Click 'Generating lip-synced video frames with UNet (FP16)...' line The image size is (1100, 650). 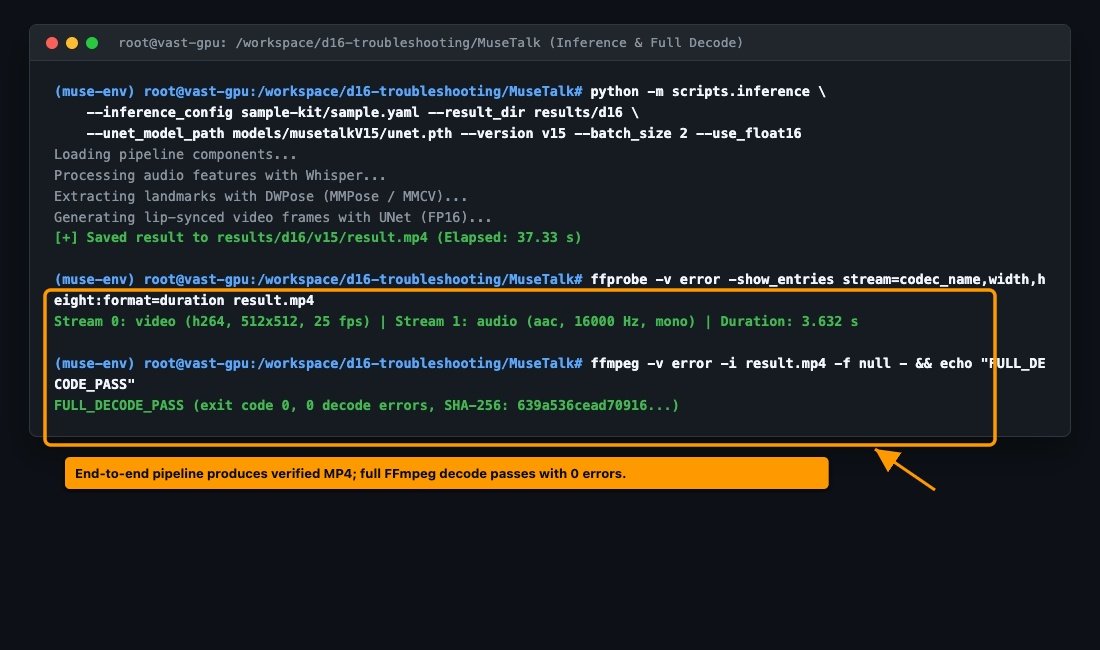(x=272, y=217)
